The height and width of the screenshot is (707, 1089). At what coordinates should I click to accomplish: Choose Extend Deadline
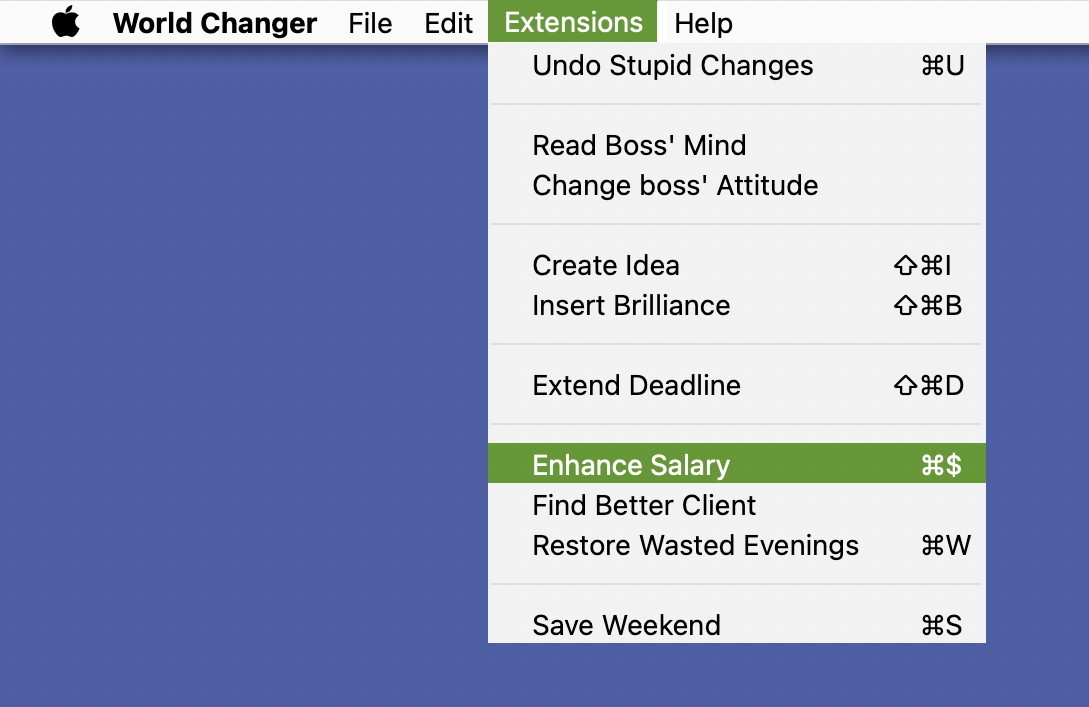[x=636, y=386]
